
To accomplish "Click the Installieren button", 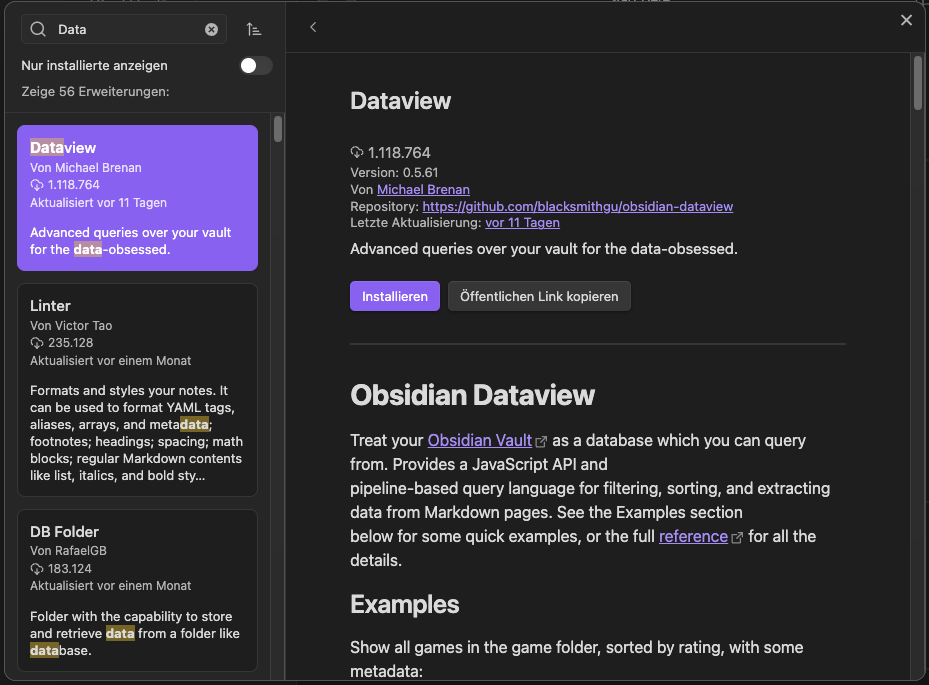I will pyautogui.click(x=395, y=296).
